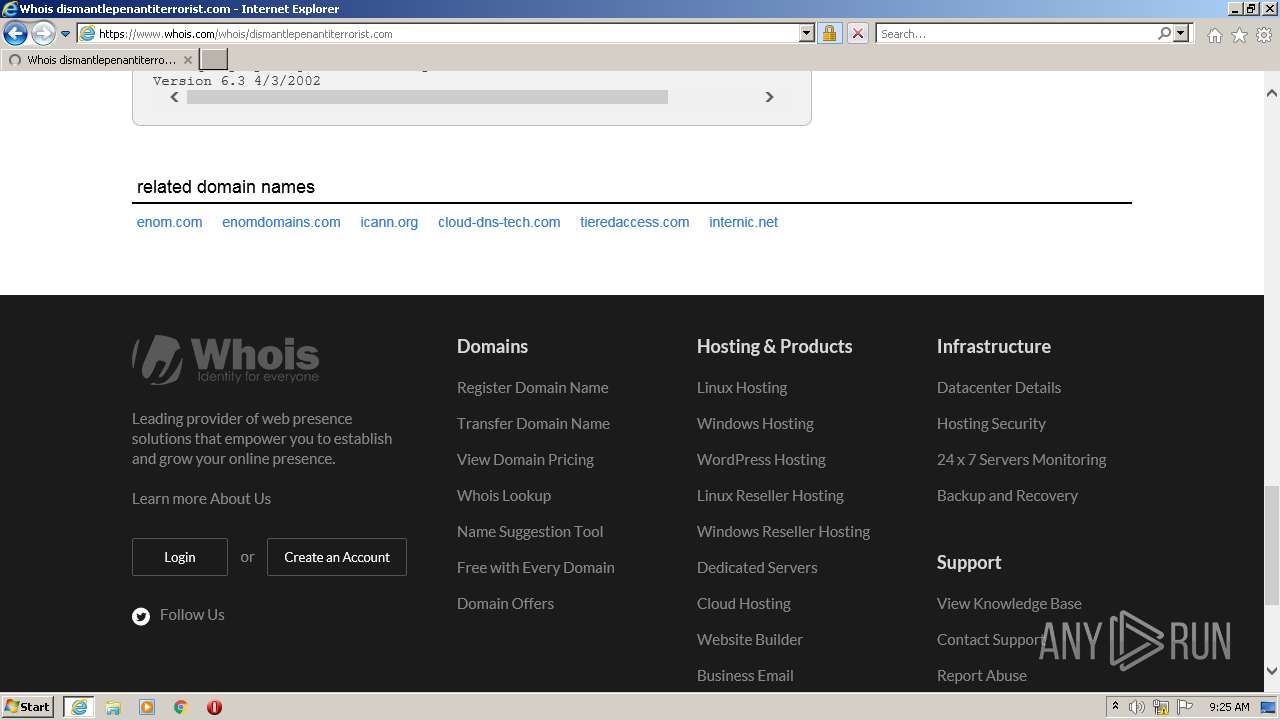
Task: Open the enom.com related domain
Action: [x=170, y=222]
